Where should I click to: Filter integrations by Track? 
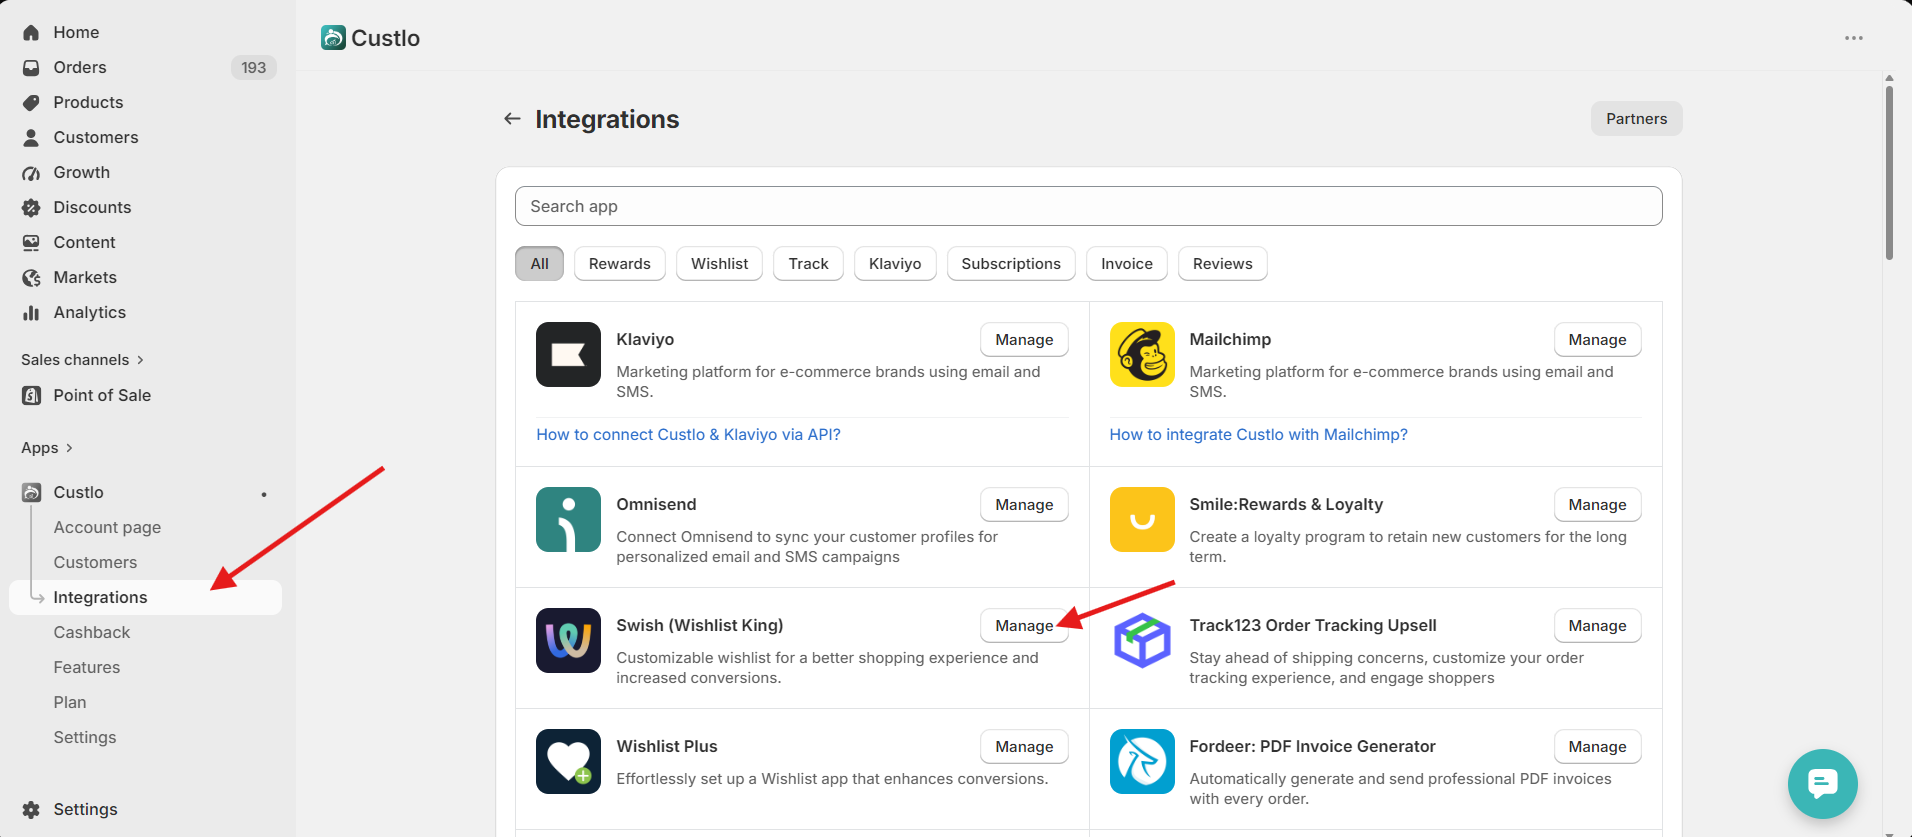[808, 264]
